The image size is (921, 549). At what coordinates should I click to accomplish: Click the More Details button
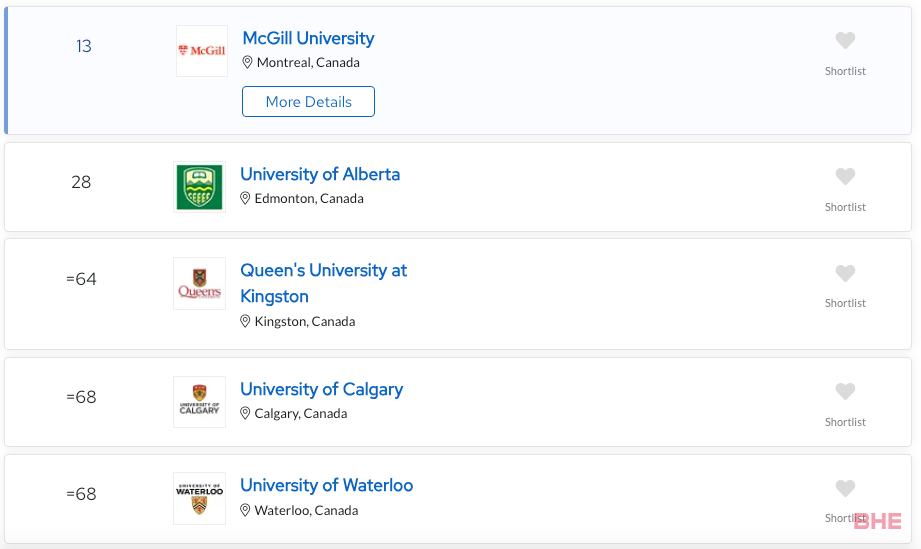point(308,102)
